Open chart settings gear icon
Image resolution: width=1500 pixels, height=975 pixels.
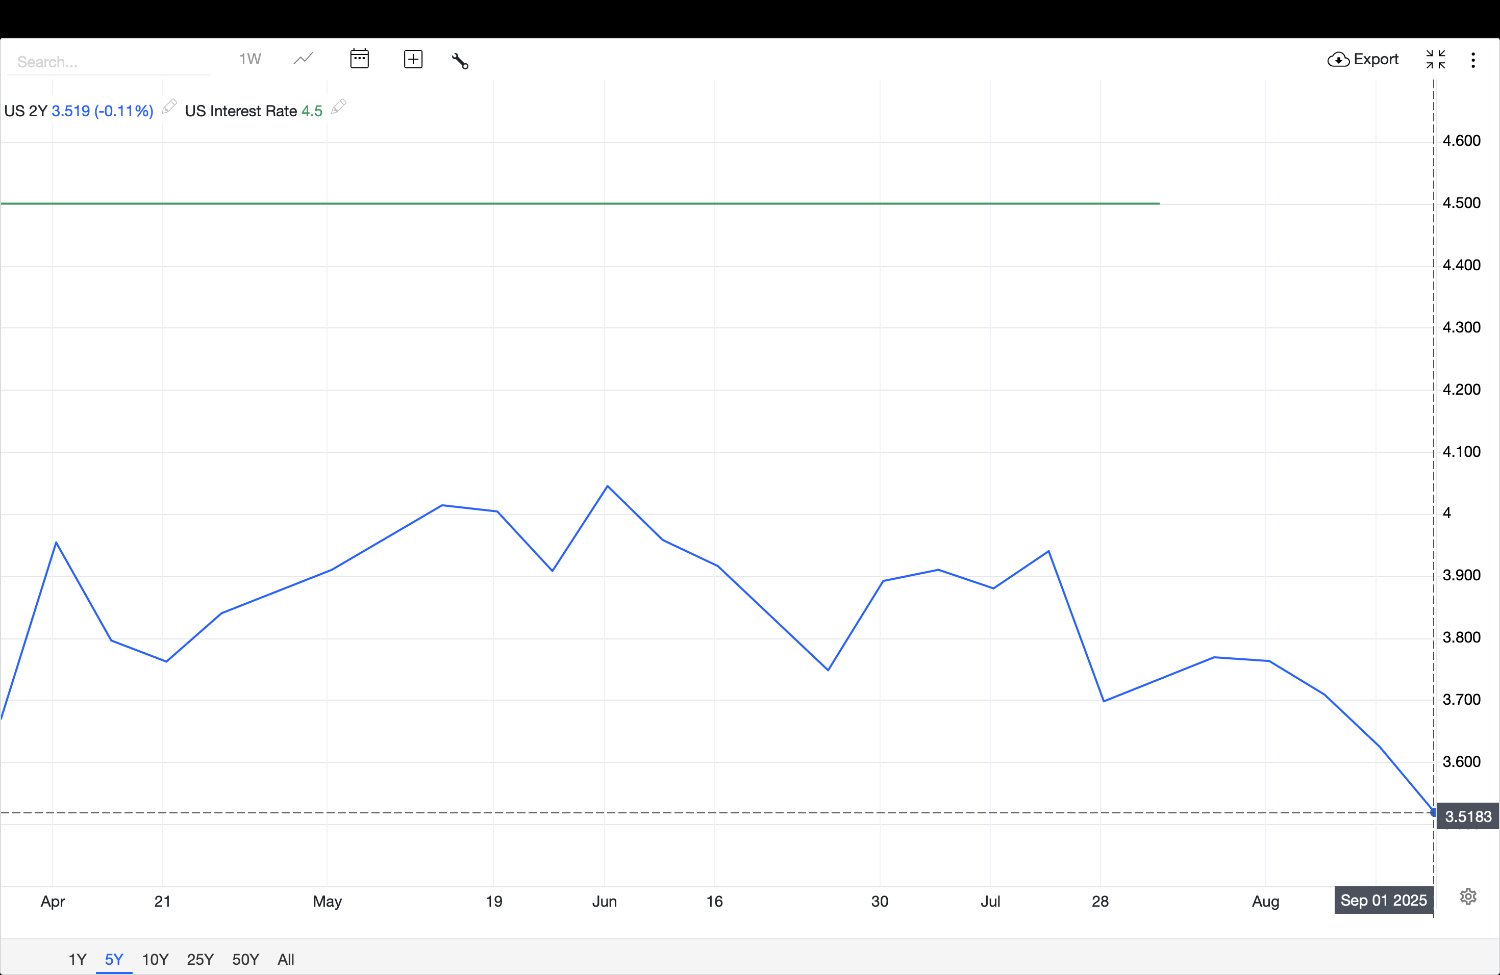(1468, 896)
